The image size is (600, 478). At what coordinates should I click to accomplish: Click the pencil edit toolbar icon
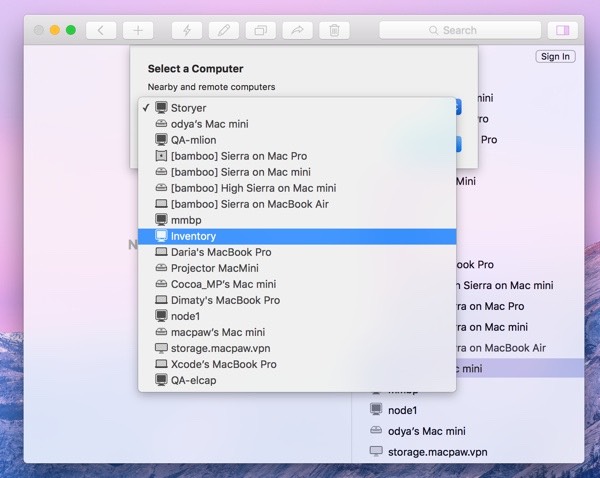(x=224, y=30)
